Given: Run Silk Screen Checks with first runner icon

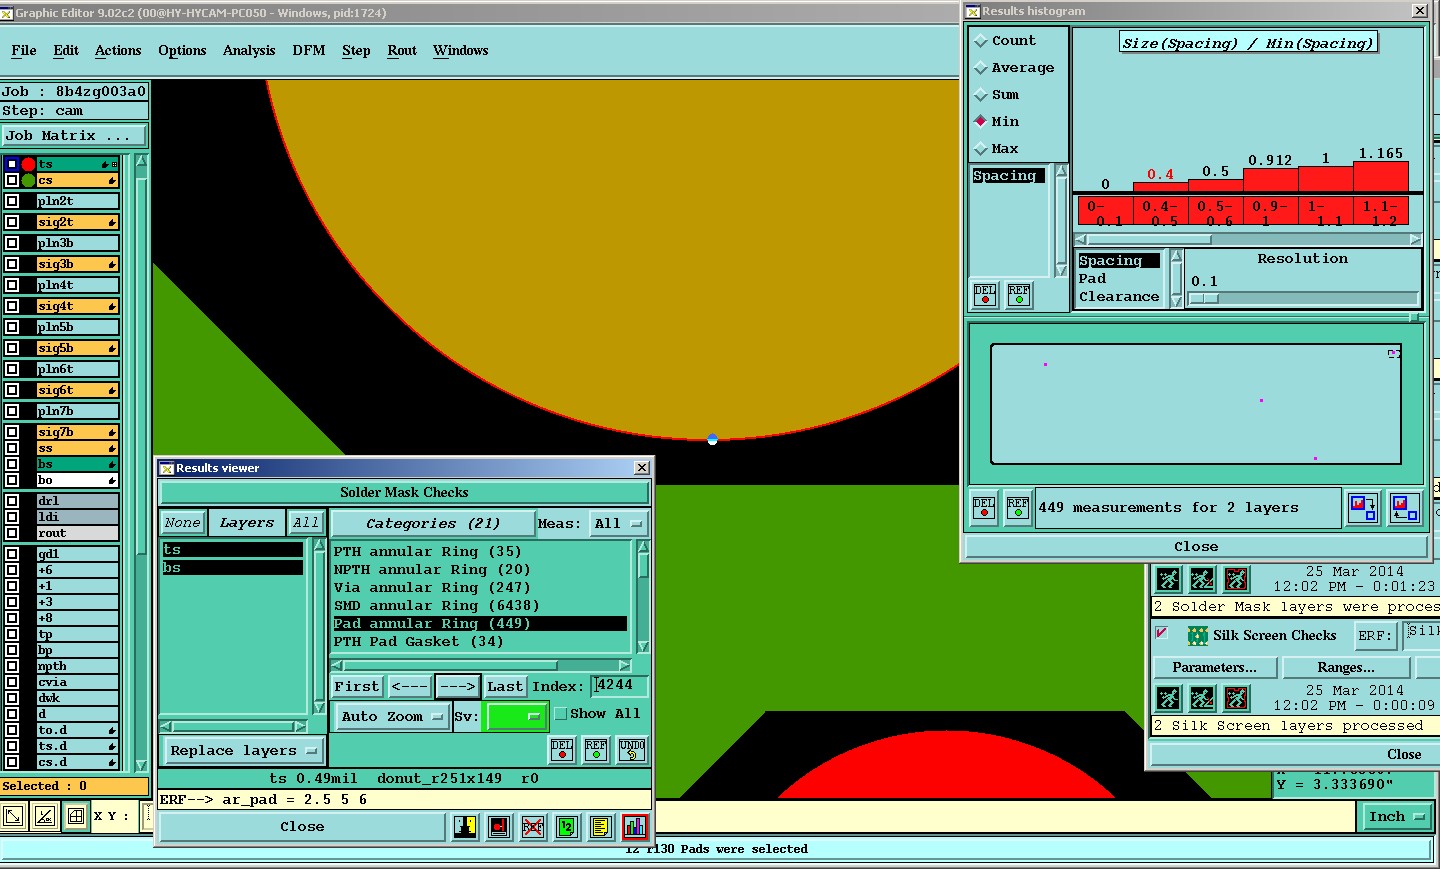Looking at the screenshot, I should click(x=1168, y=698).
